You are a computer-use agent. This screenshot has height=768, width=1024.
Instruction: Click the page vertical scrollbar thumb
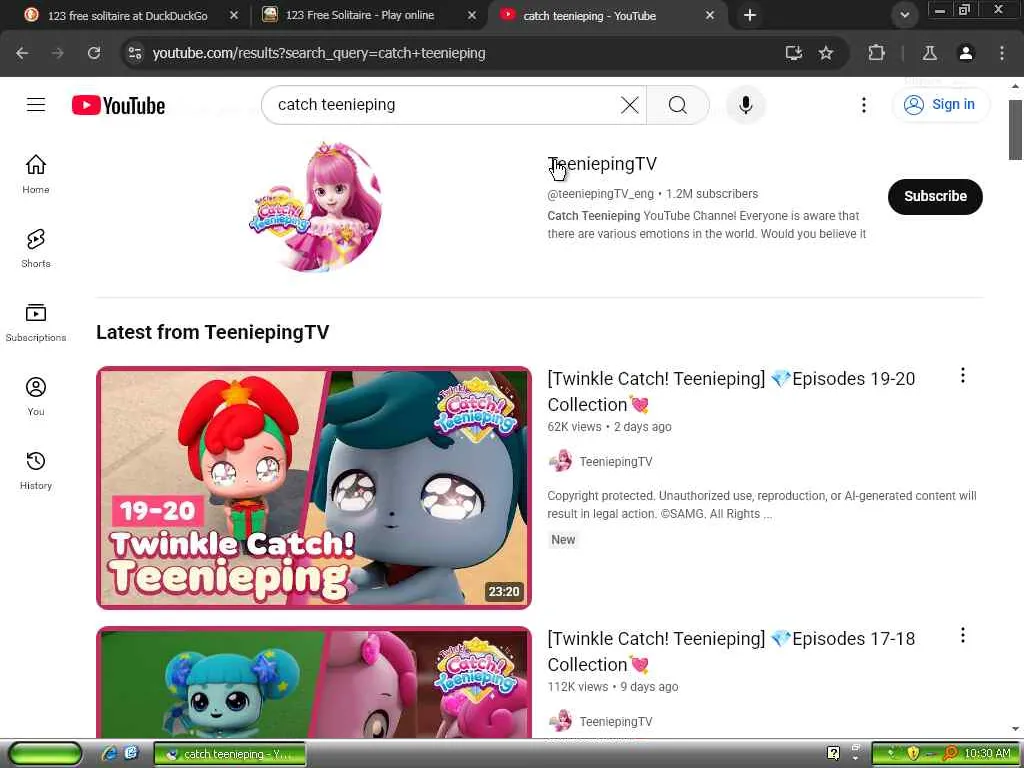pyautogui.click(x=1015, y=129)
